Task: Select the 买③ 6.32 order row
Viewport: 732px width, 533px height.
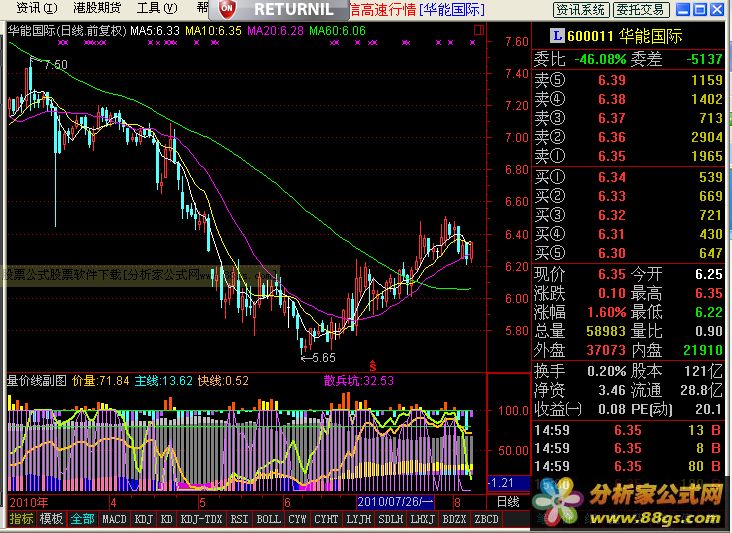Action: coord(628,215)
